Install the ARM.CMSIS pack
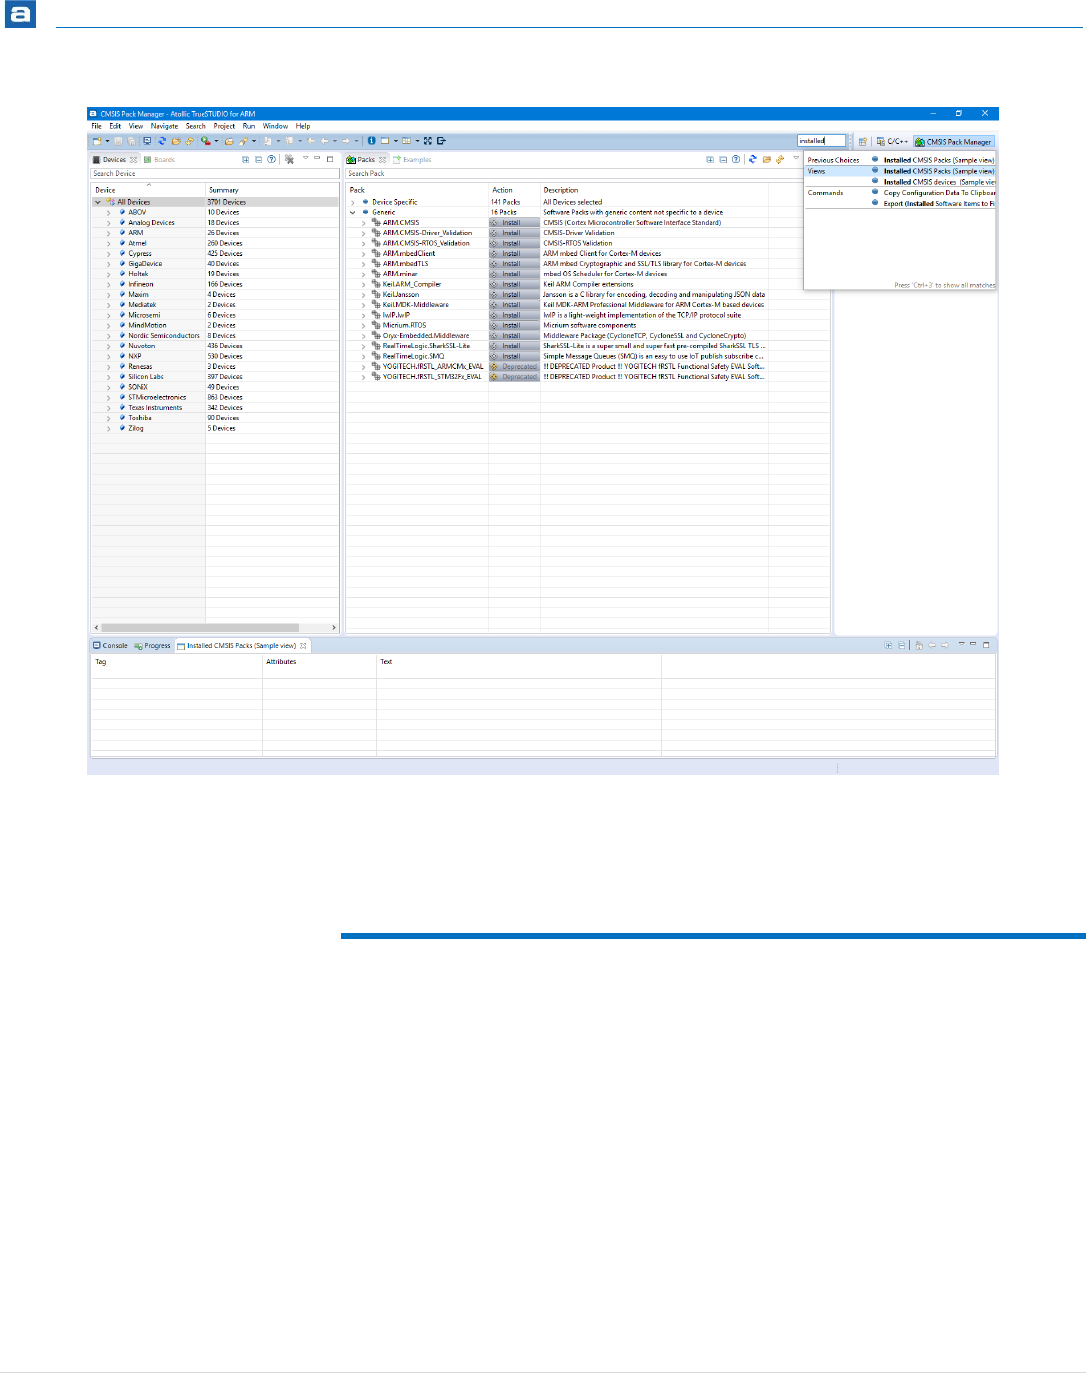Screen dimensions: 1086x1373 point(513,222)
